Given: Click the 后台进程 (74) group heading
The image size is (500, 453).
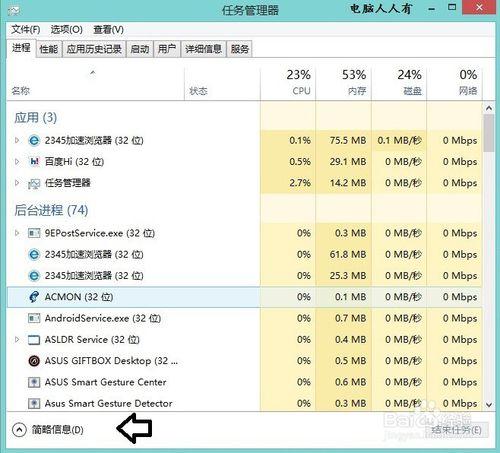Looking at the screenshot, I should [51, 210].
